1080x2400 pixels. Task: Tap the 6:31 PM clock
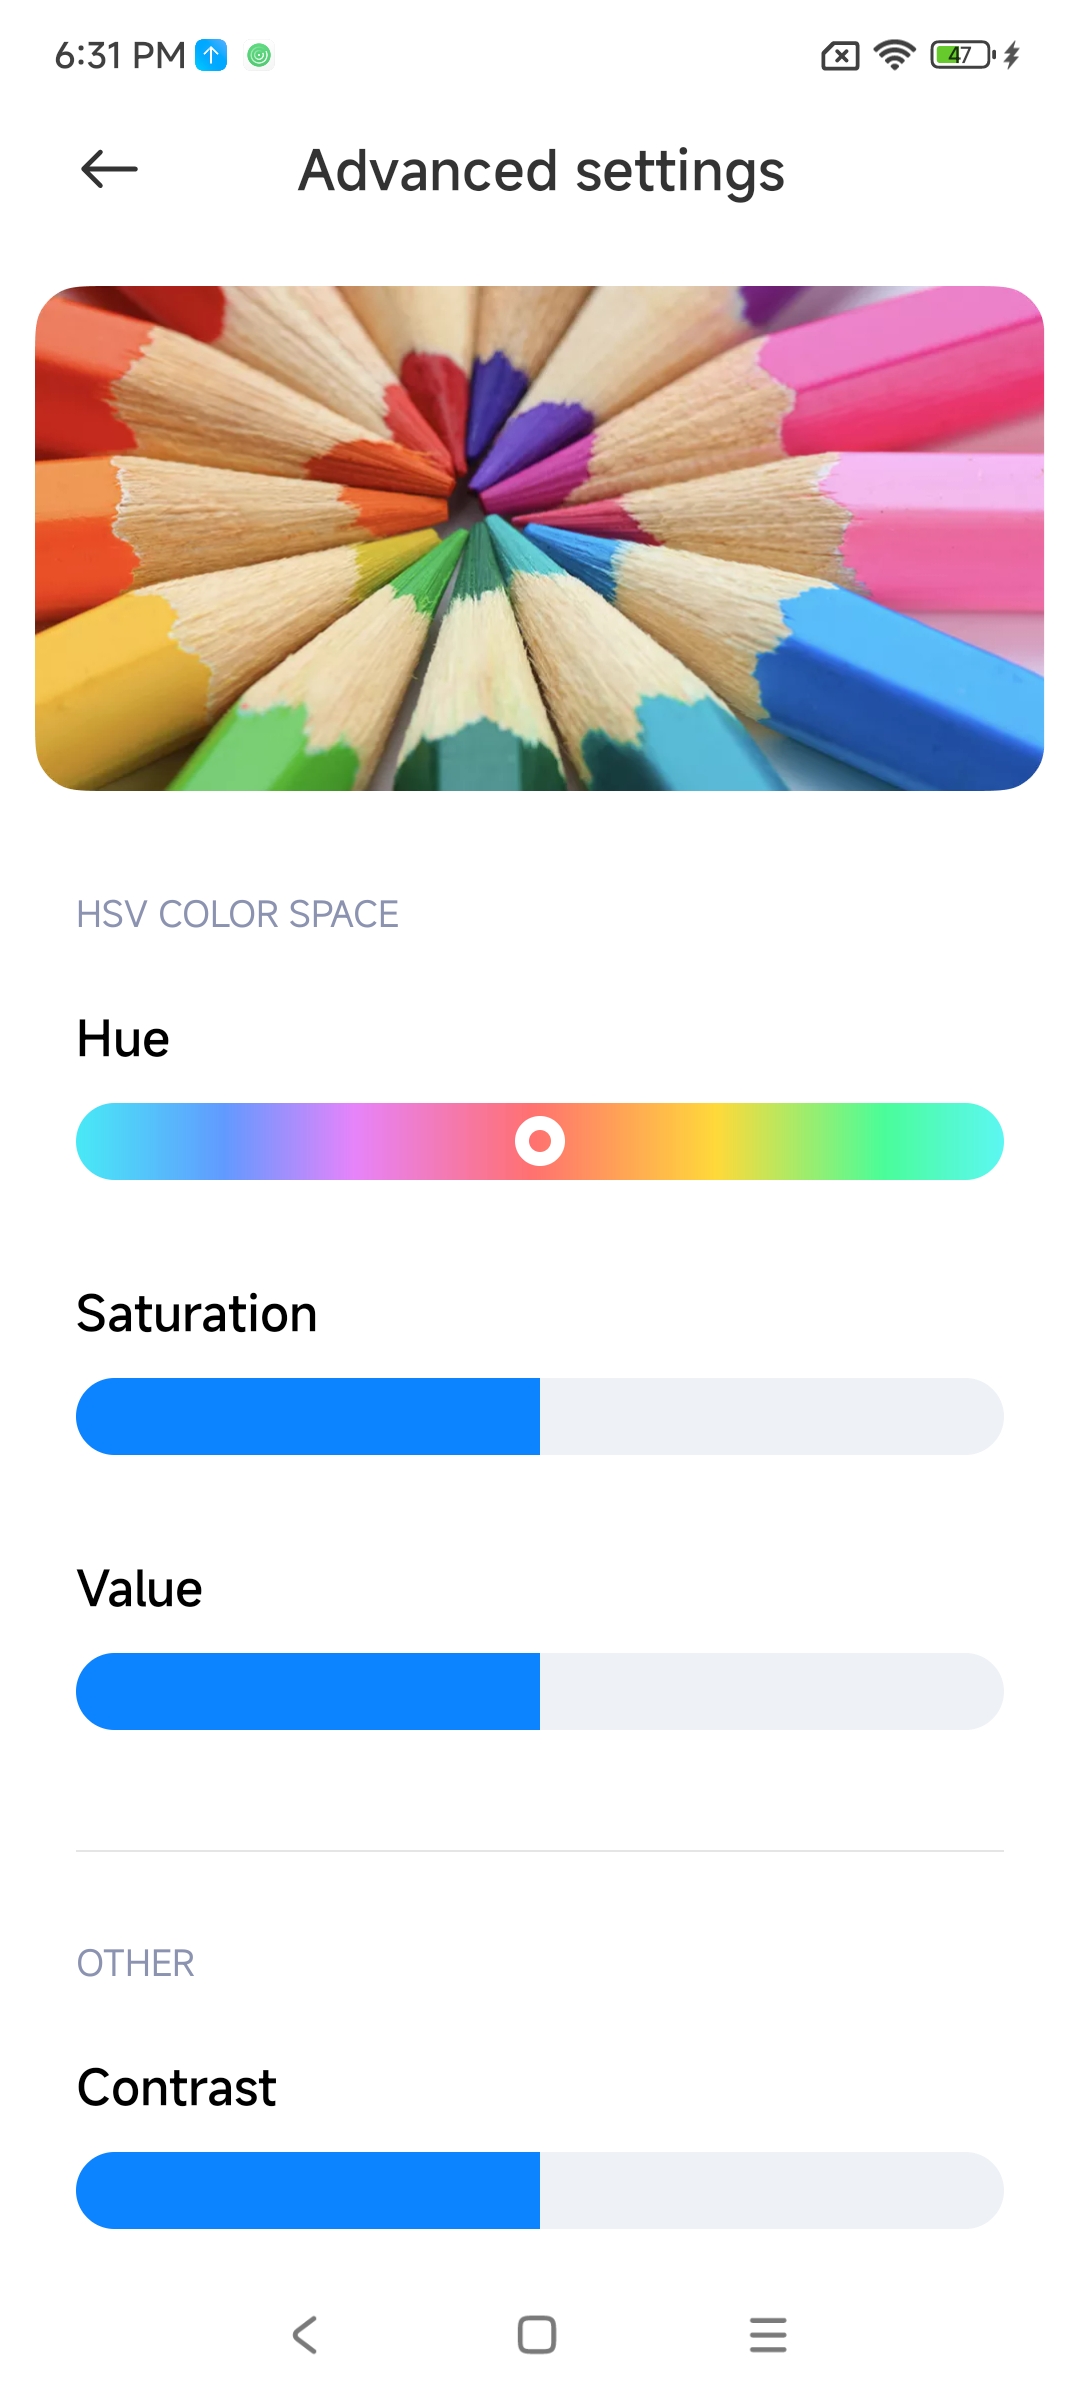120,55
